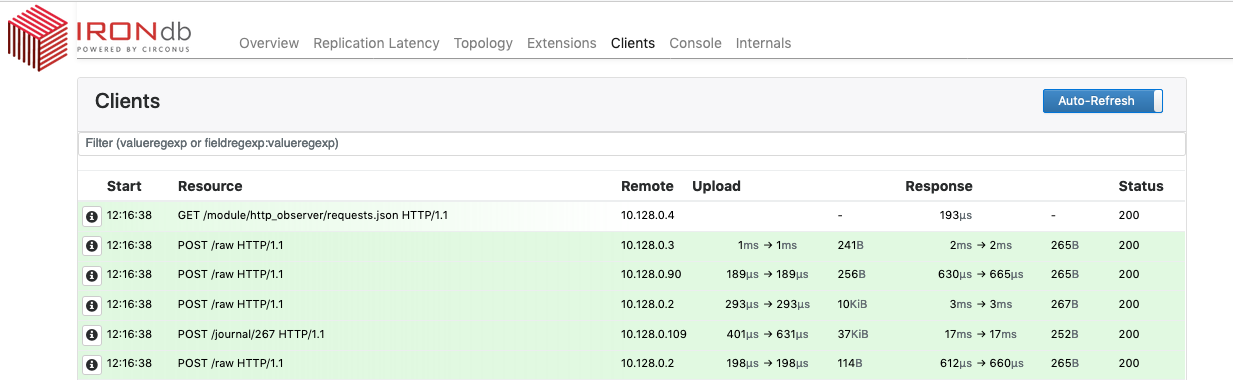Open info icon for 10KiB upload row
This screenshot has width=1233, height=380.
91,305
